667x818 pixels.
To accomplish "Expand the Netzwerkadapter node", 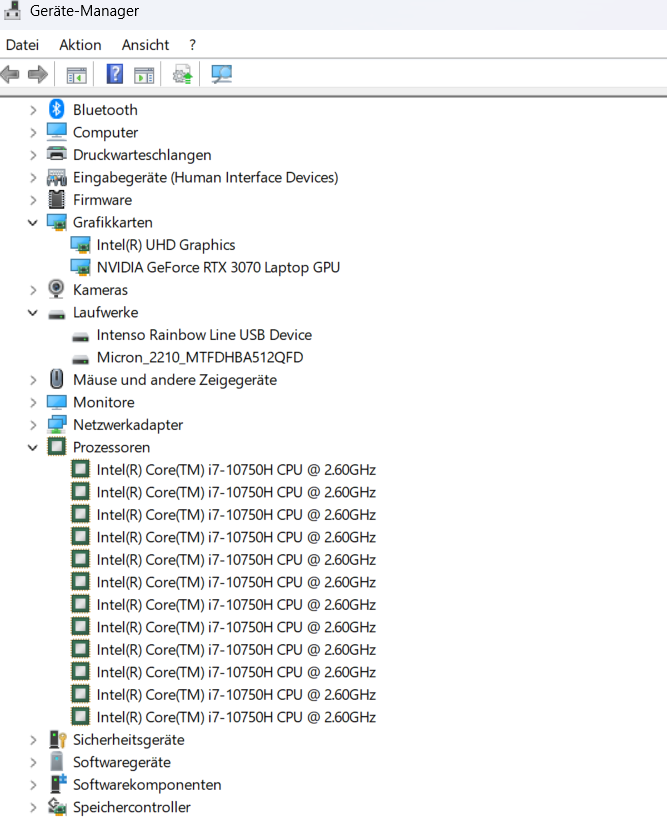I will tap(33, 425).
